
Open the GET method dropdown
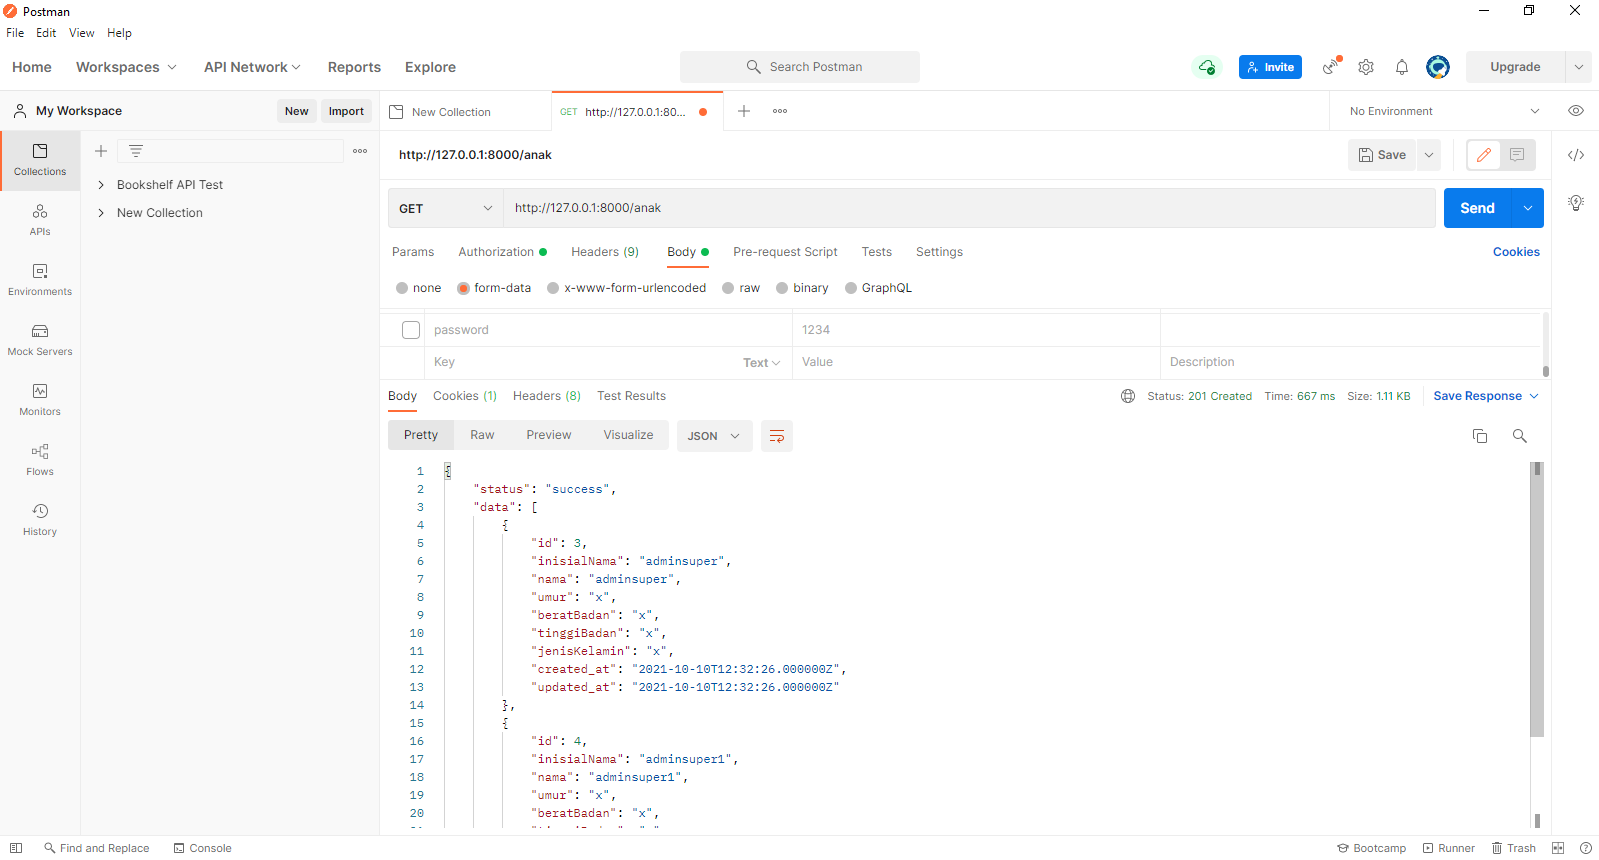[446, 208]
